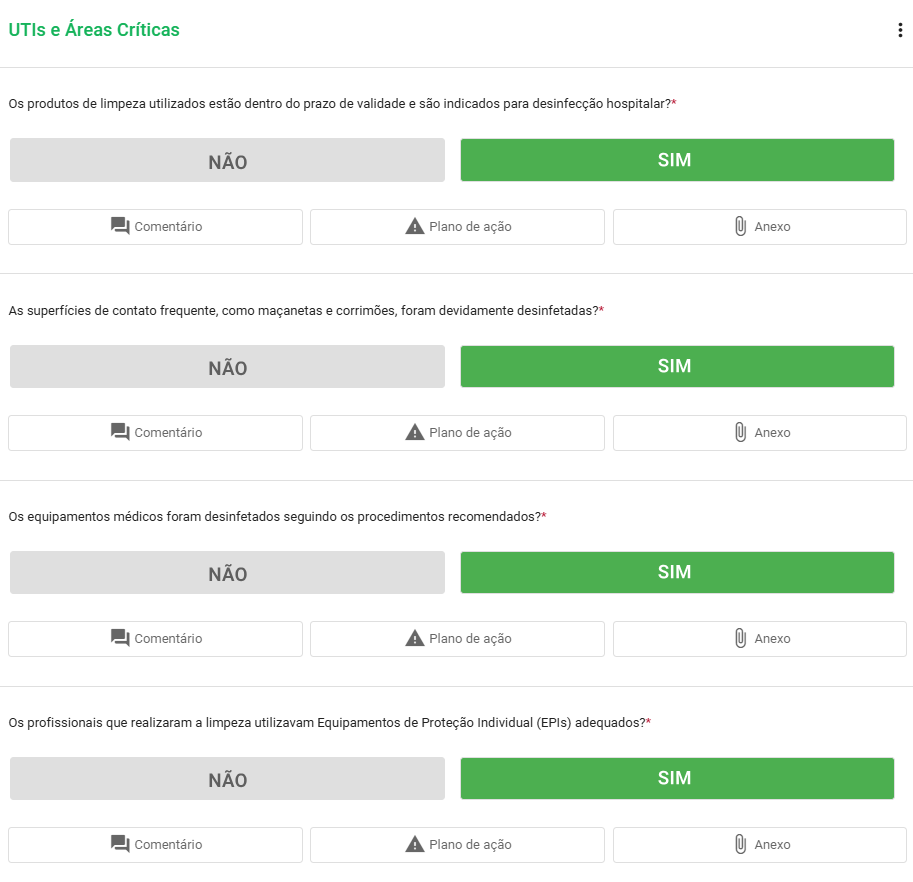Click the green SIM answer for cleaning products
Viewport: 913px width, 882px height.
coord(676,159)
